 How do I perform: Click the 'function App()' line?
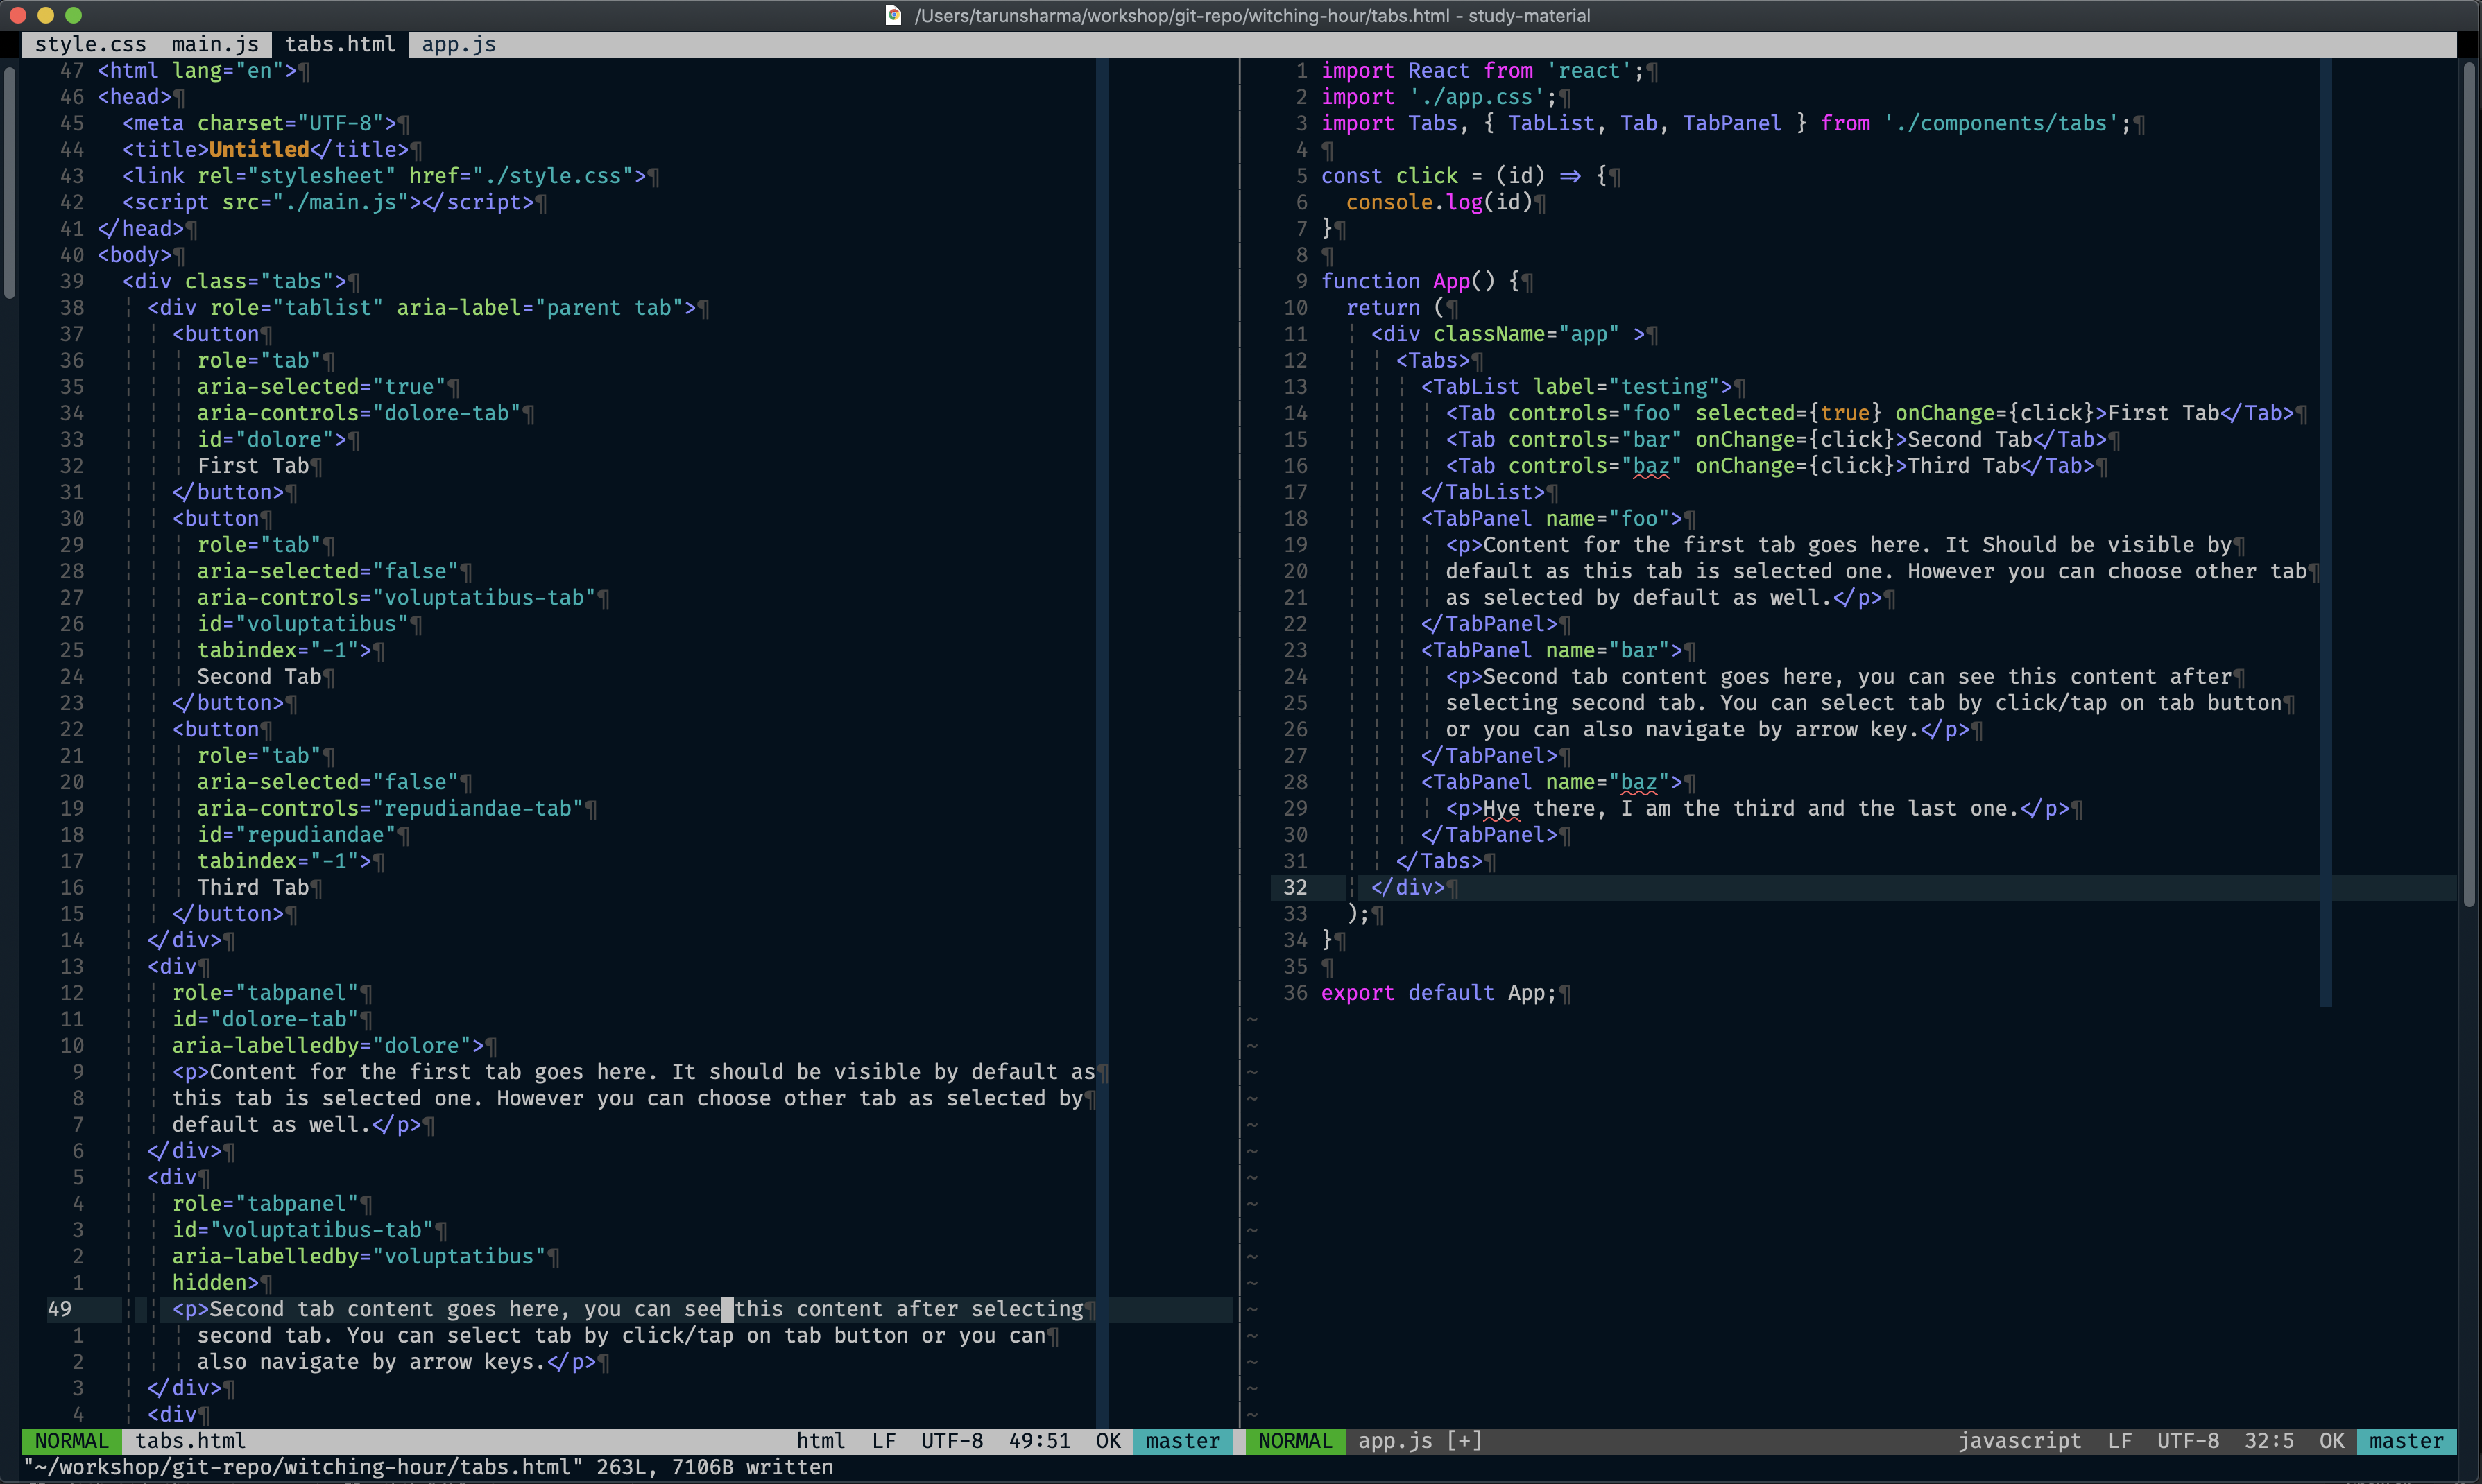pyautogui.click(x=1420, y=282)
